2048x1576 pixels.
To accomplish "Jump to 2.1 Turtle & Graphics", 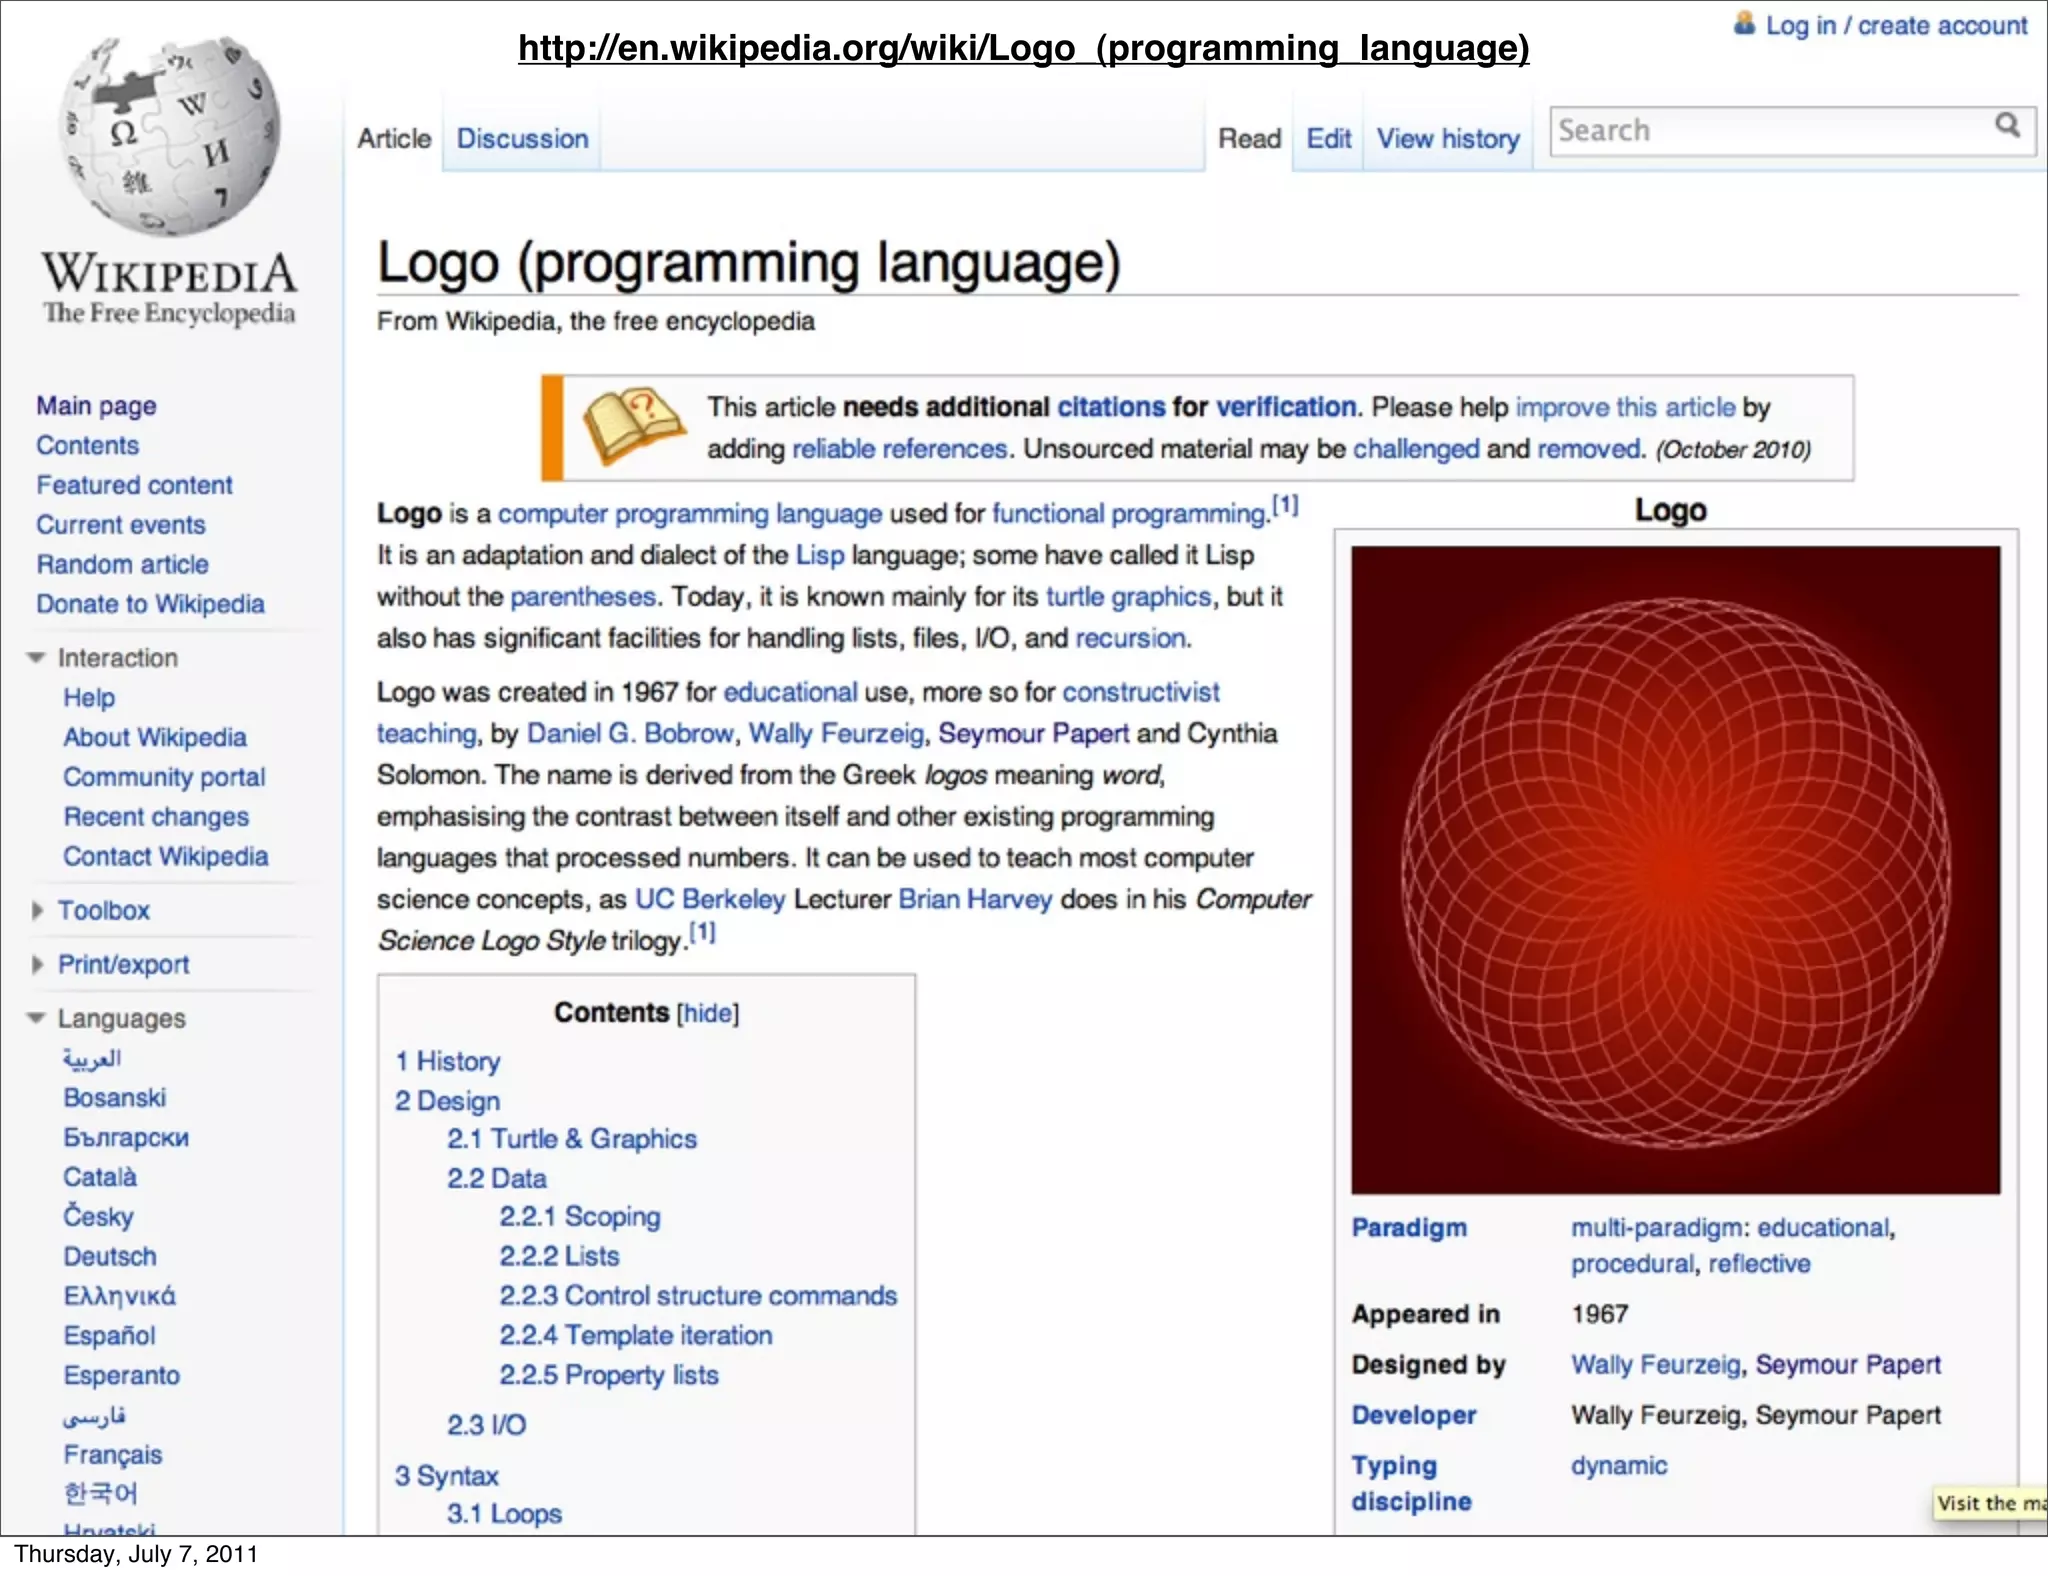I will click(x=572, y=1139).
